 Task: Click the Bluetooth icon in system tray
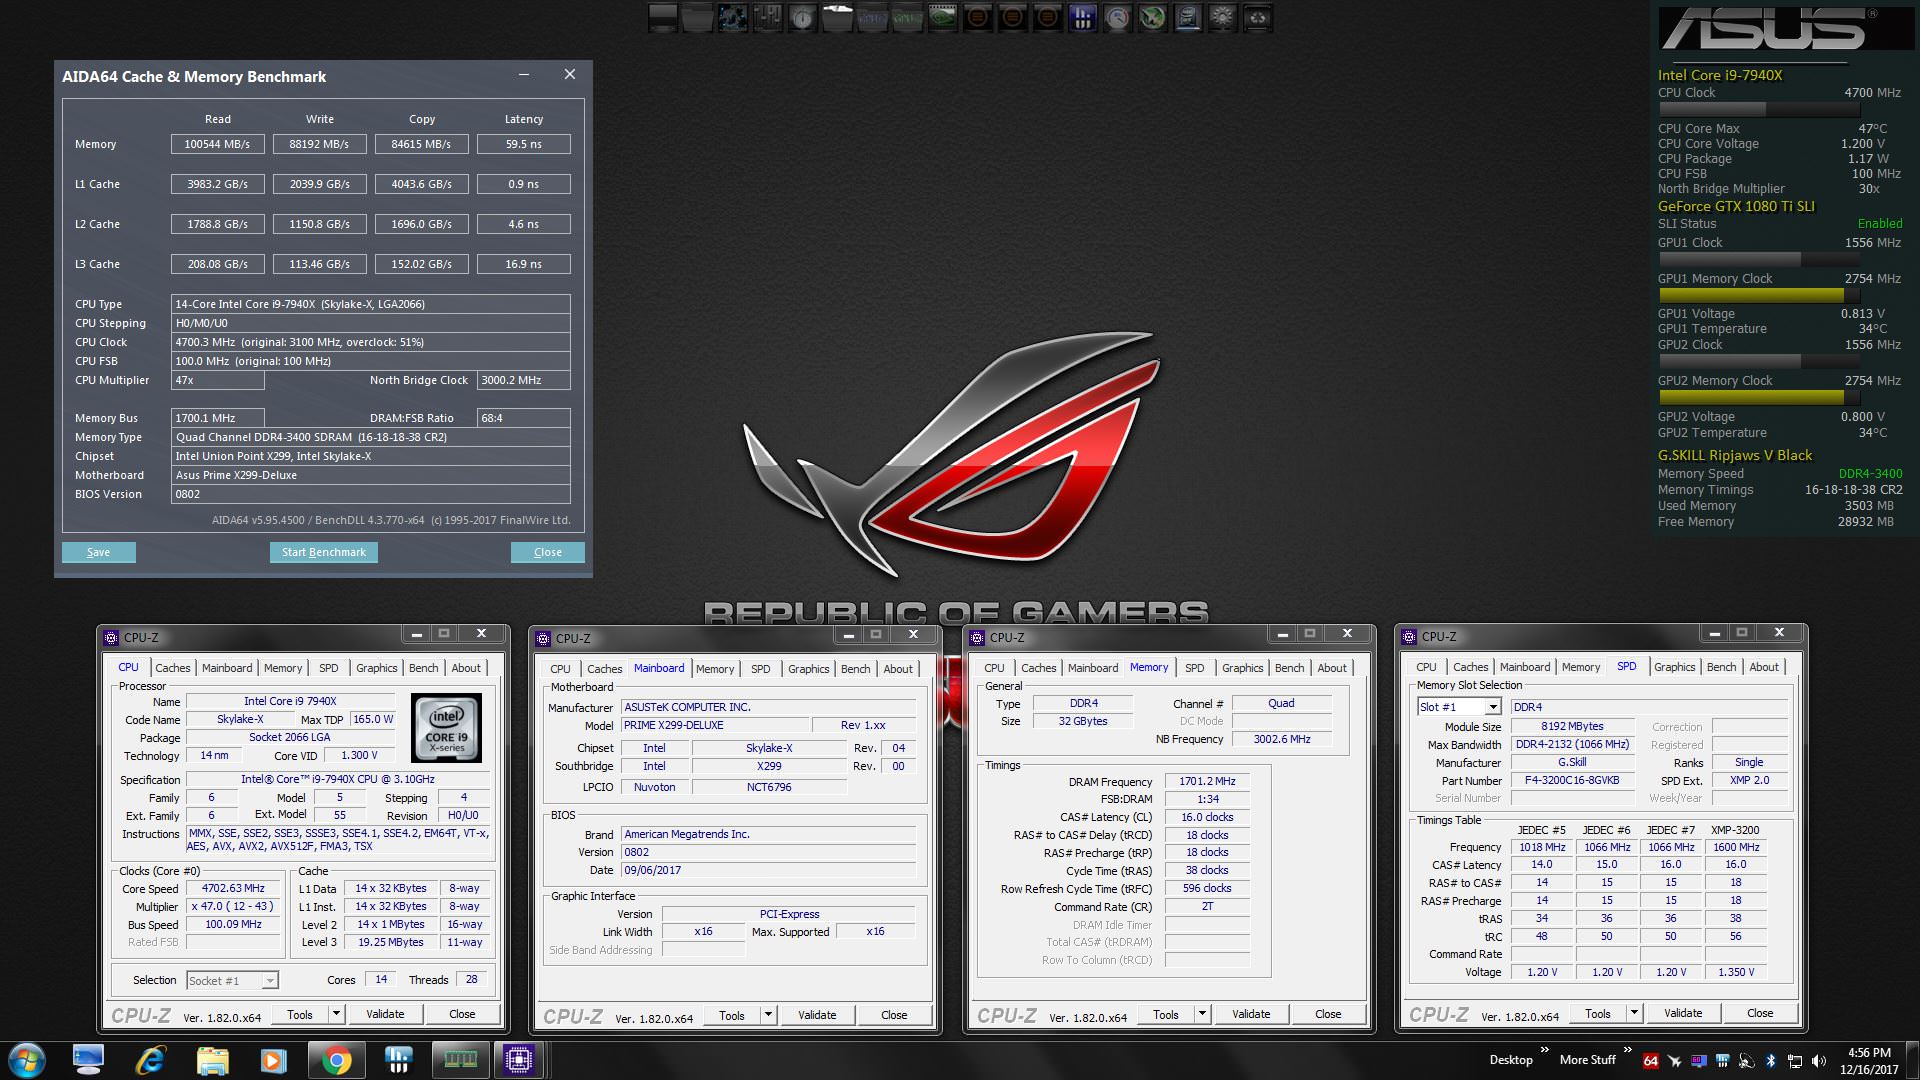pos(1770,1061)
